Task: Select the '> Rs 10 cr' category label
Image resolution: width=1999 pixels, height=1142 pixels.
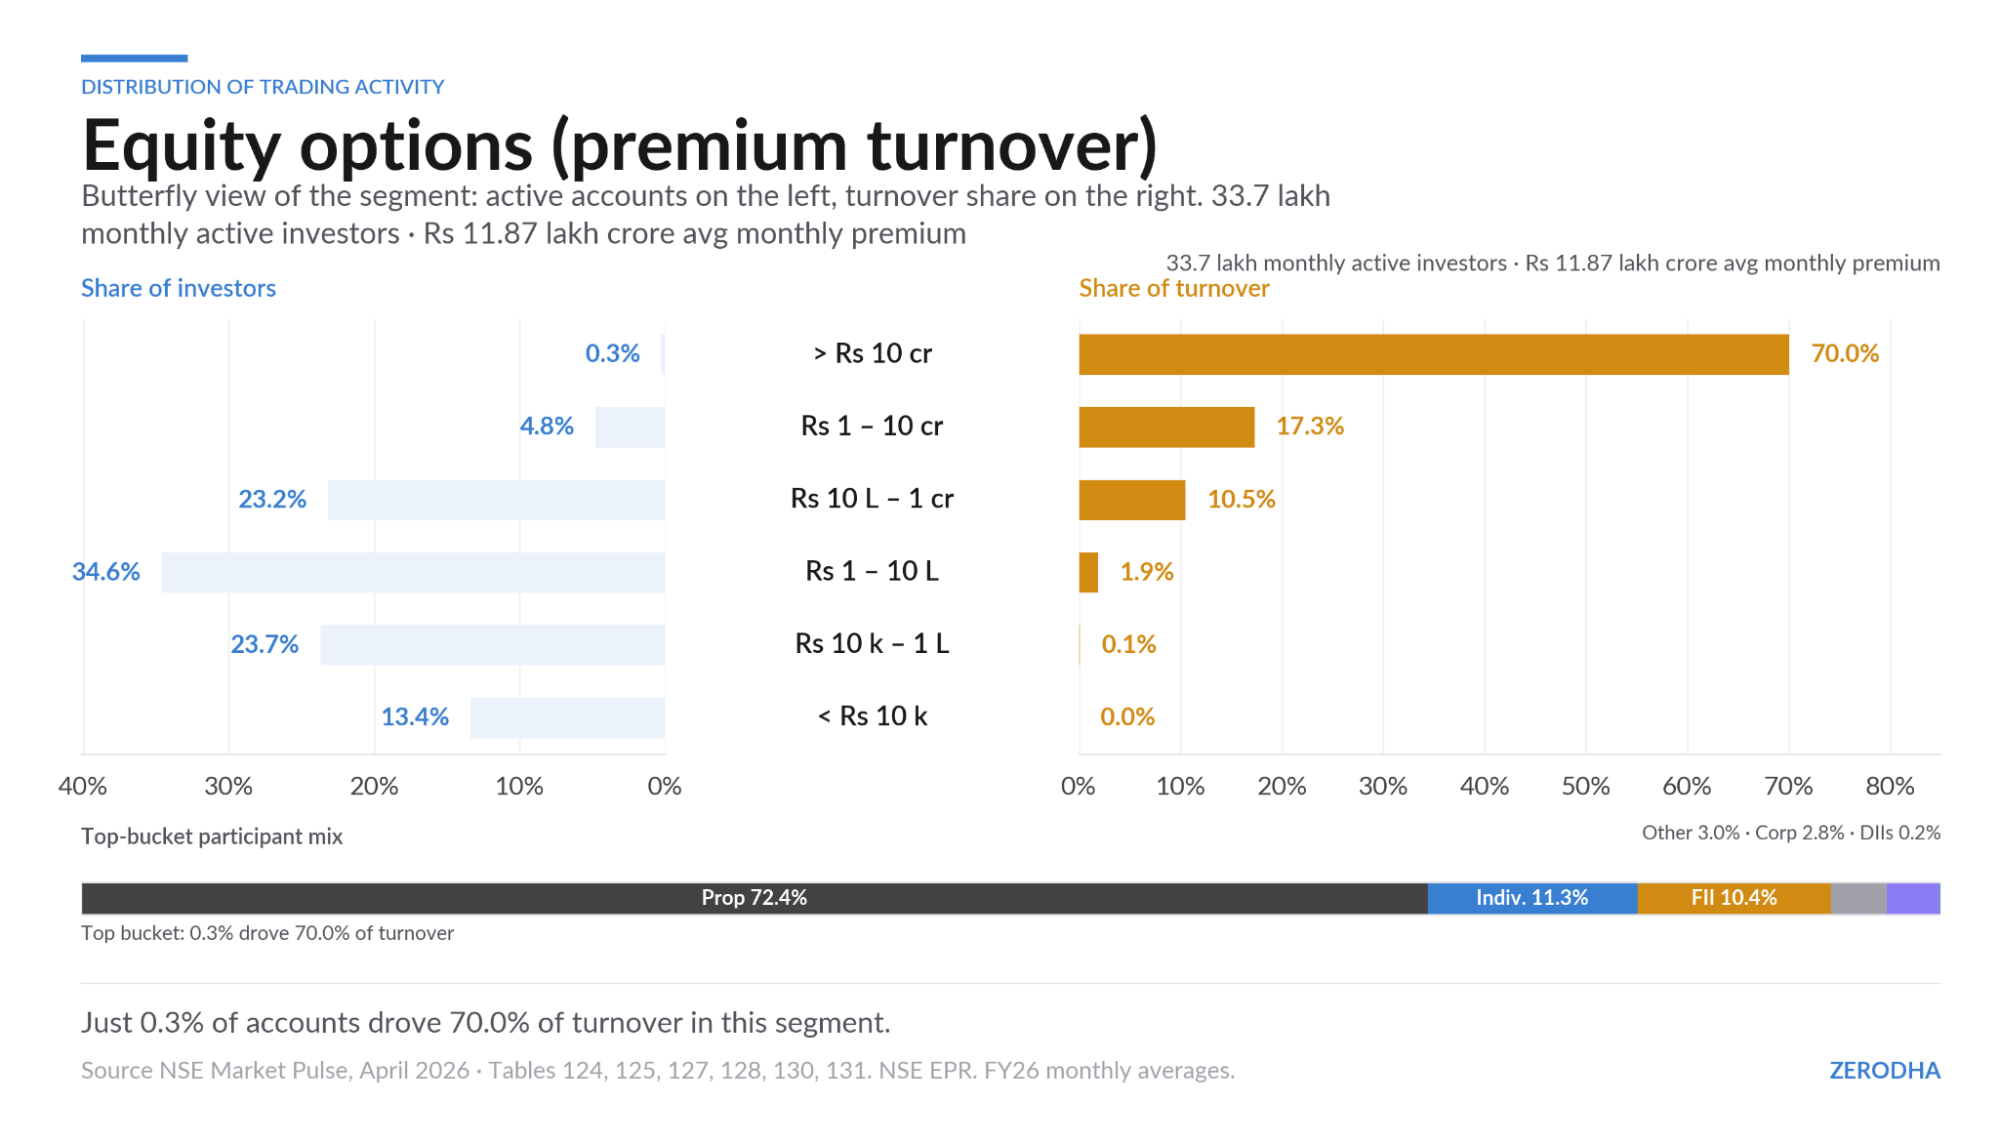Action: click(x=872, y=353)
